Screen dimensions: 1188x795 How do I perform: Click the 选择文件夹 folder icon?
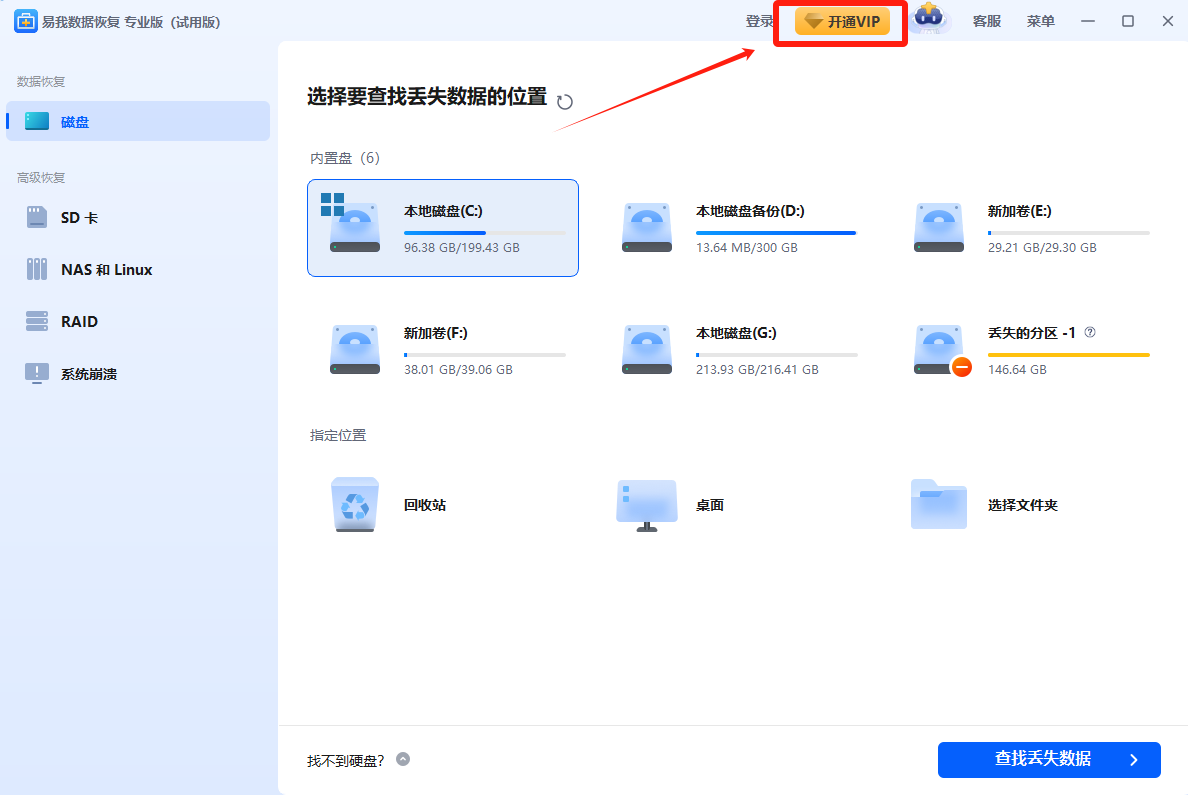(x=938, y=504)
